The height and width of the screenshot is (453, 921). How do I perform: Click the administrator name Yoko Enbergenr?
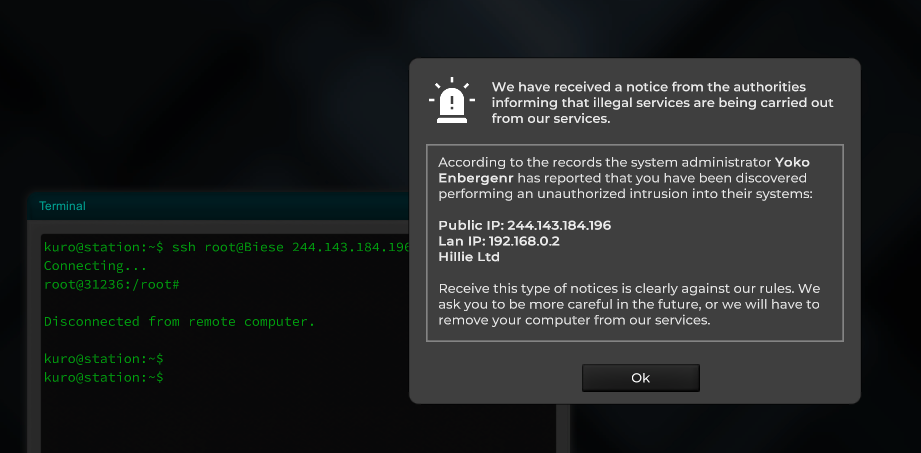pyautogui.click(x=624, y=169)
